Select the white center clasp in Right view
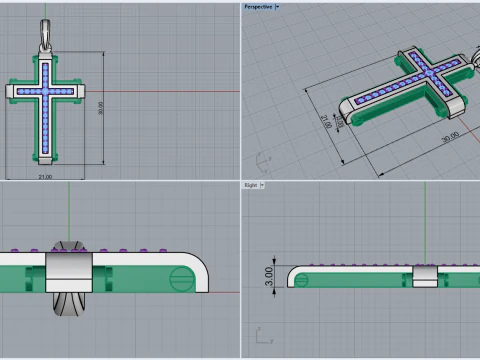 click(x=425, y=276)
